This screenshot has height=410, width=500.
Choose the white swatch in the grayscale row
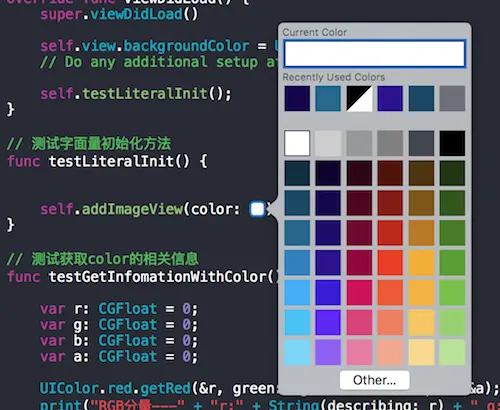click(x=297, y=143)
